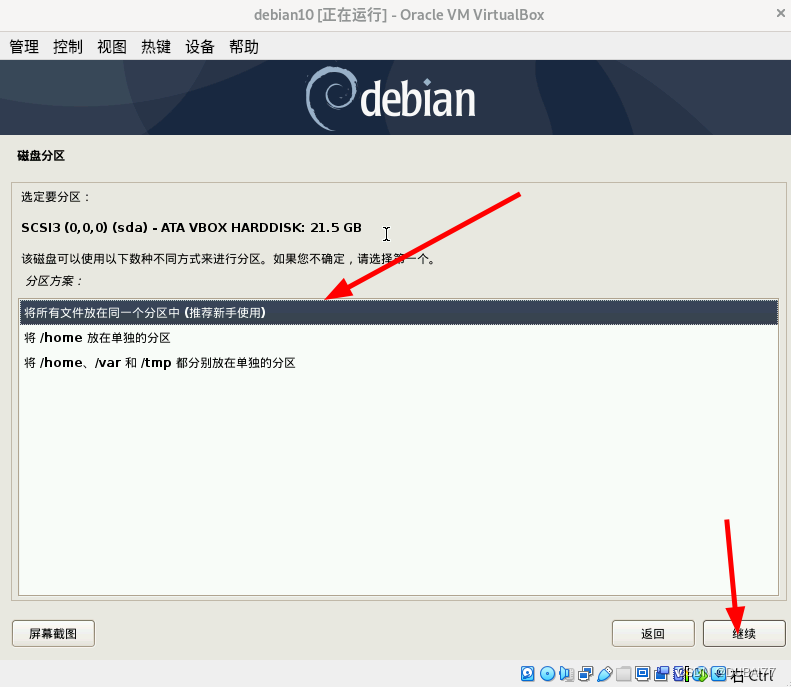Click the 继续 button
Viewport: 791px width, 687px height.
click(744, 634)
